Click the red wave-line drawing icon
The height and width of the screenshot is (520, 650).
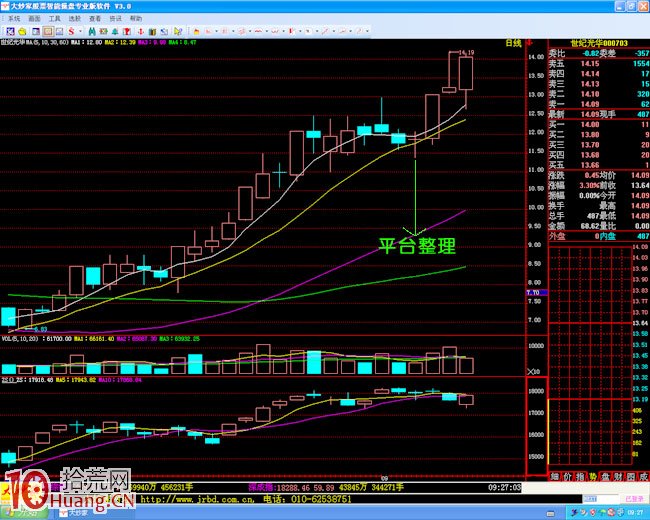[258, 31]
